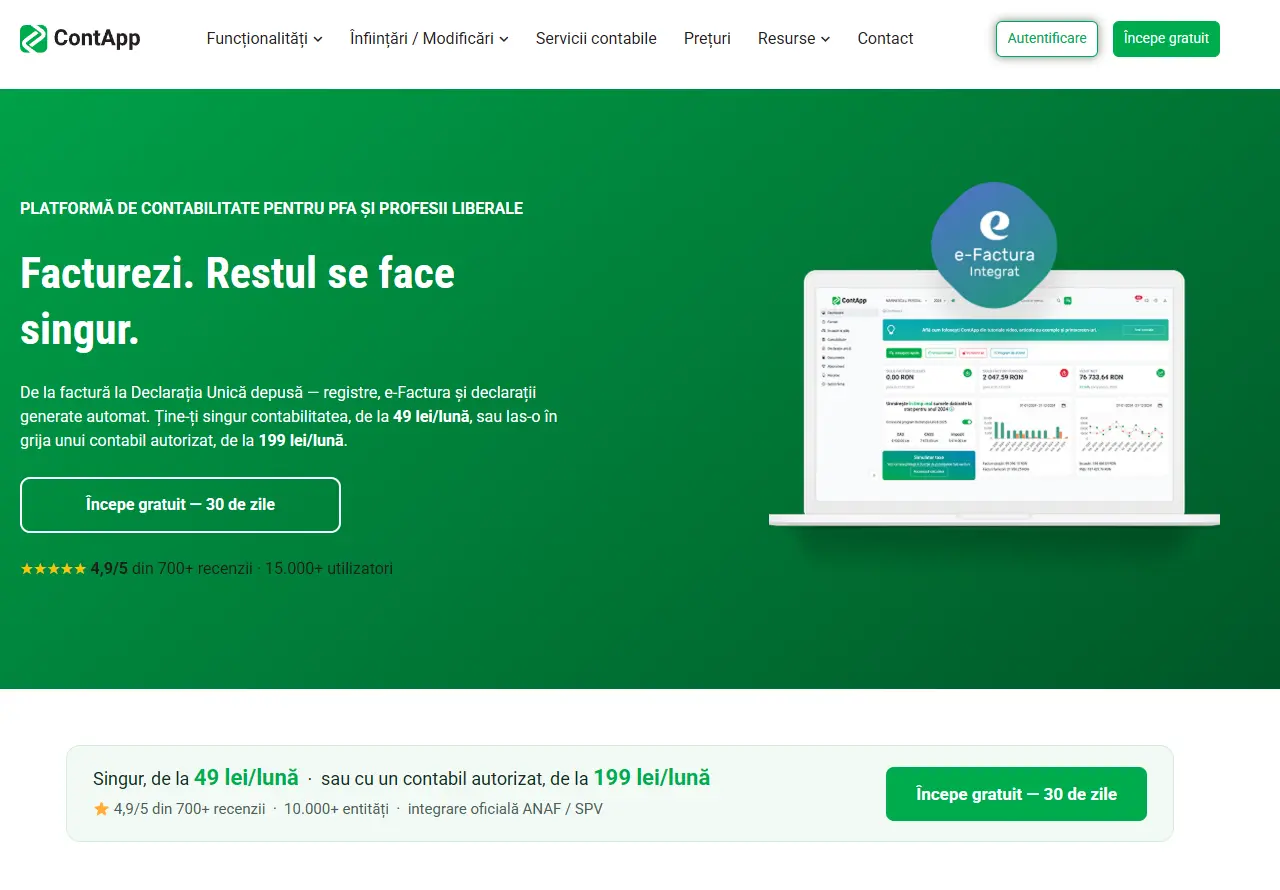
Task: Click the orange star in the bottom banner
Action: (101, 809)
